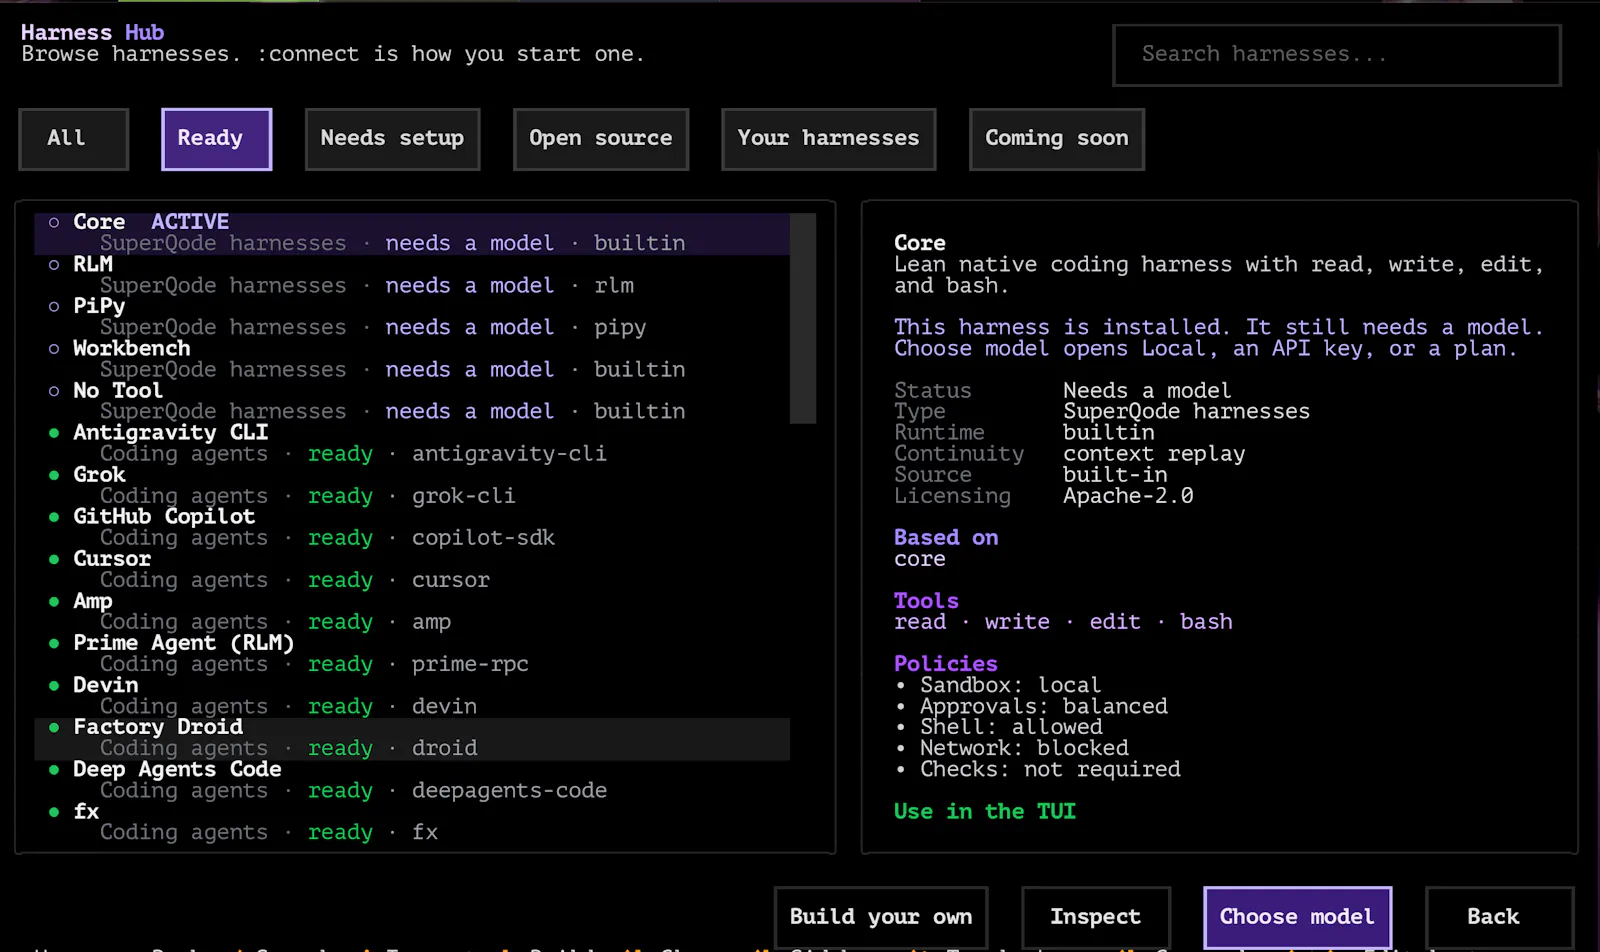1600x952 pixels.
Task: Click the green dot beside Prime Agent (RLM)
Action: [54, 643]
